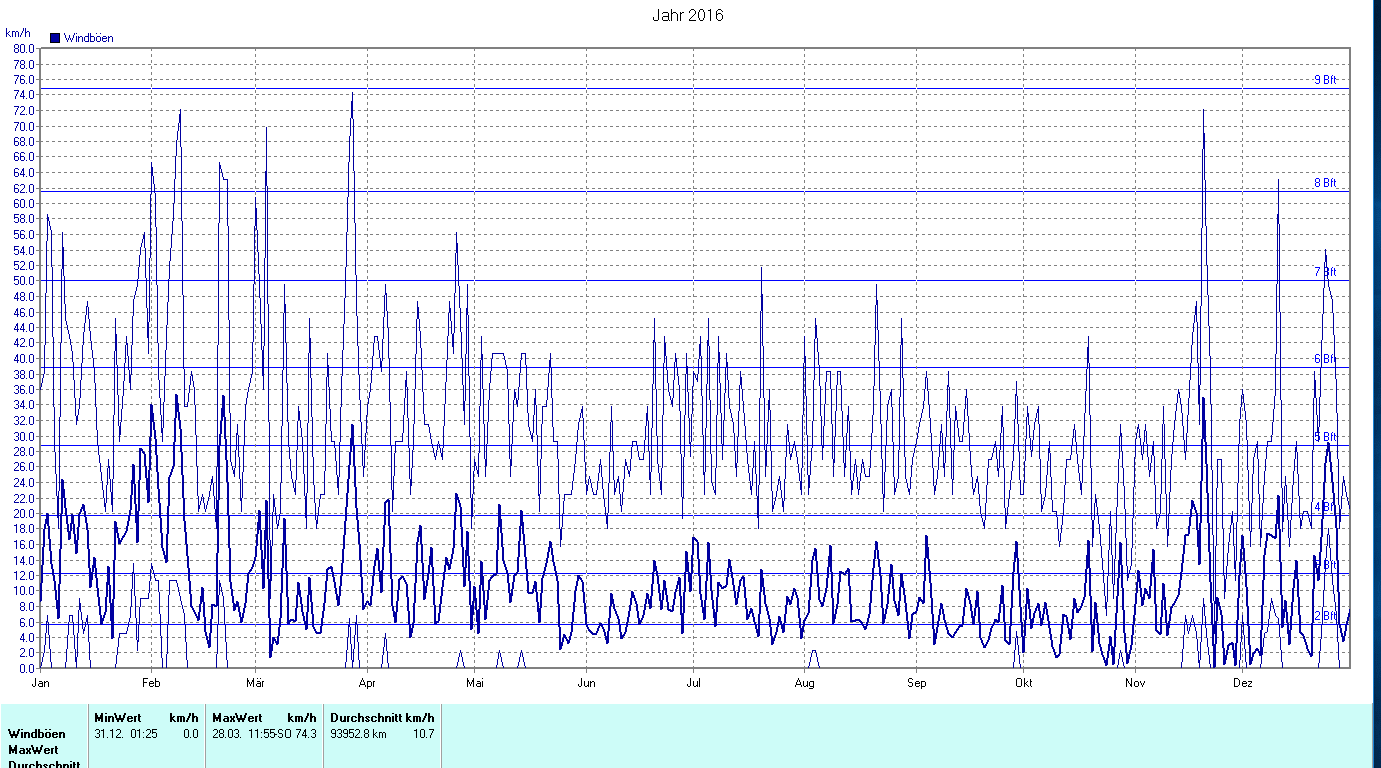The width and height of the screenshot is (1381, 768).
Task: Click the '6 Bft' Beaufort line label
Action: coord(1325,359)
